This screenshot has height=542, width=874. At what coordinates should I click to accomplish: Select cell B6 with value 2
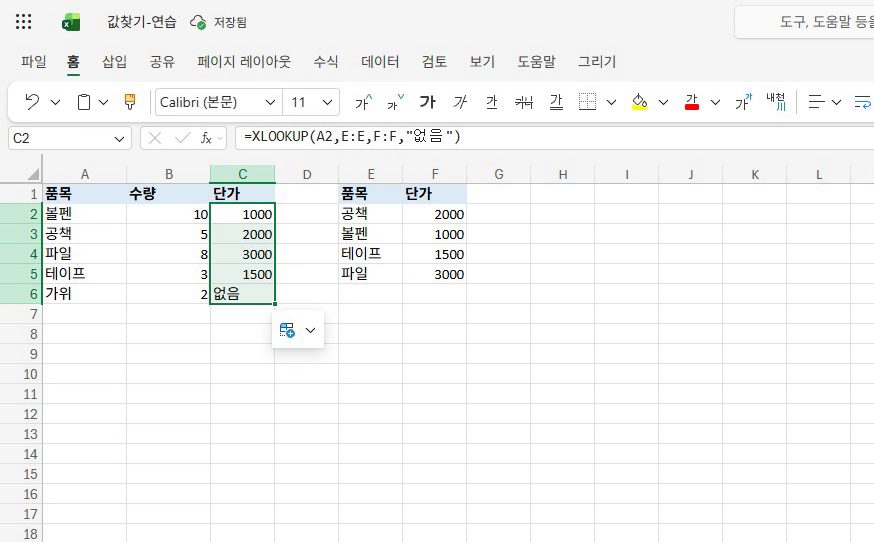click(x=168, y=294)
